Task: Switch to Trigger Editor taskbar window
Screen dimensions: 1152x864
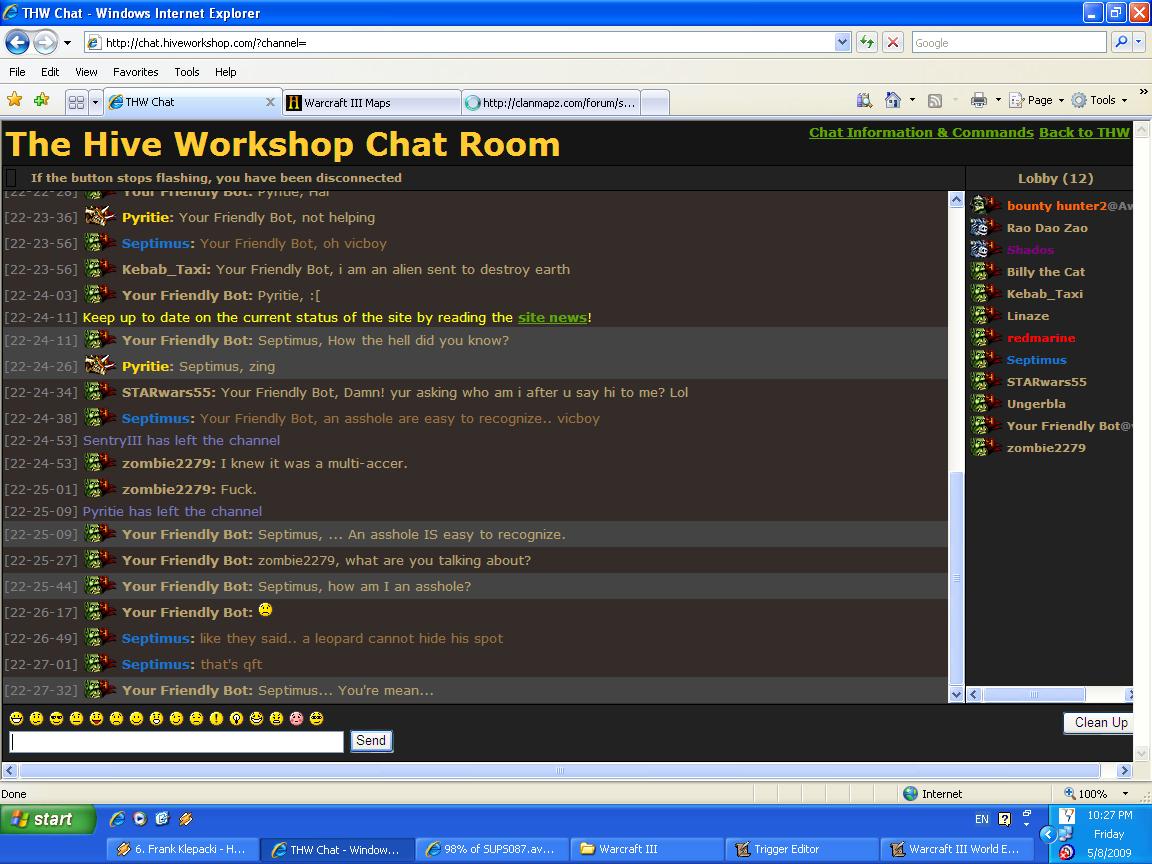Action: coord(803,849)
